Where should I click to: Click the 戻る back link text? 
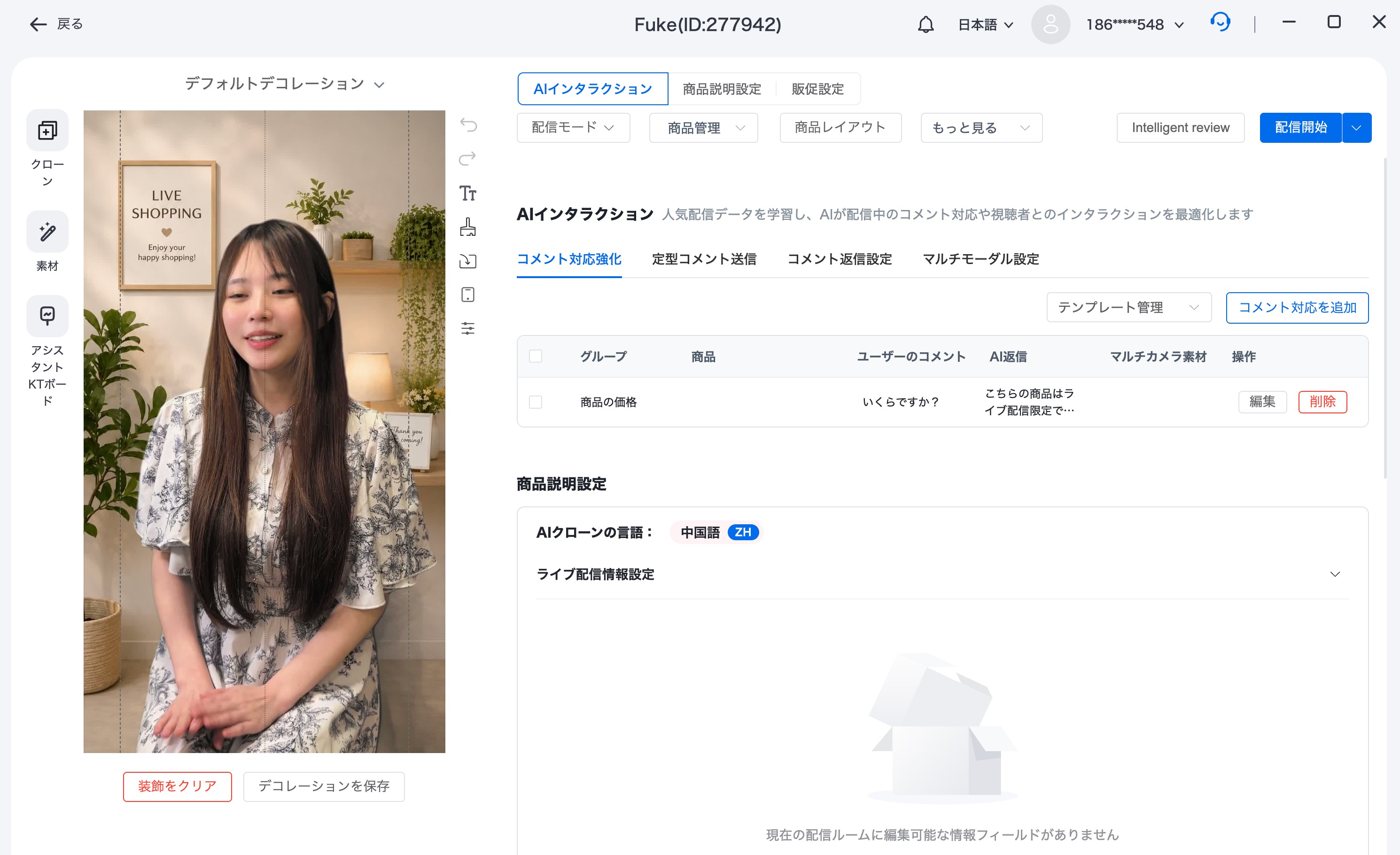(x=70, y=24)
